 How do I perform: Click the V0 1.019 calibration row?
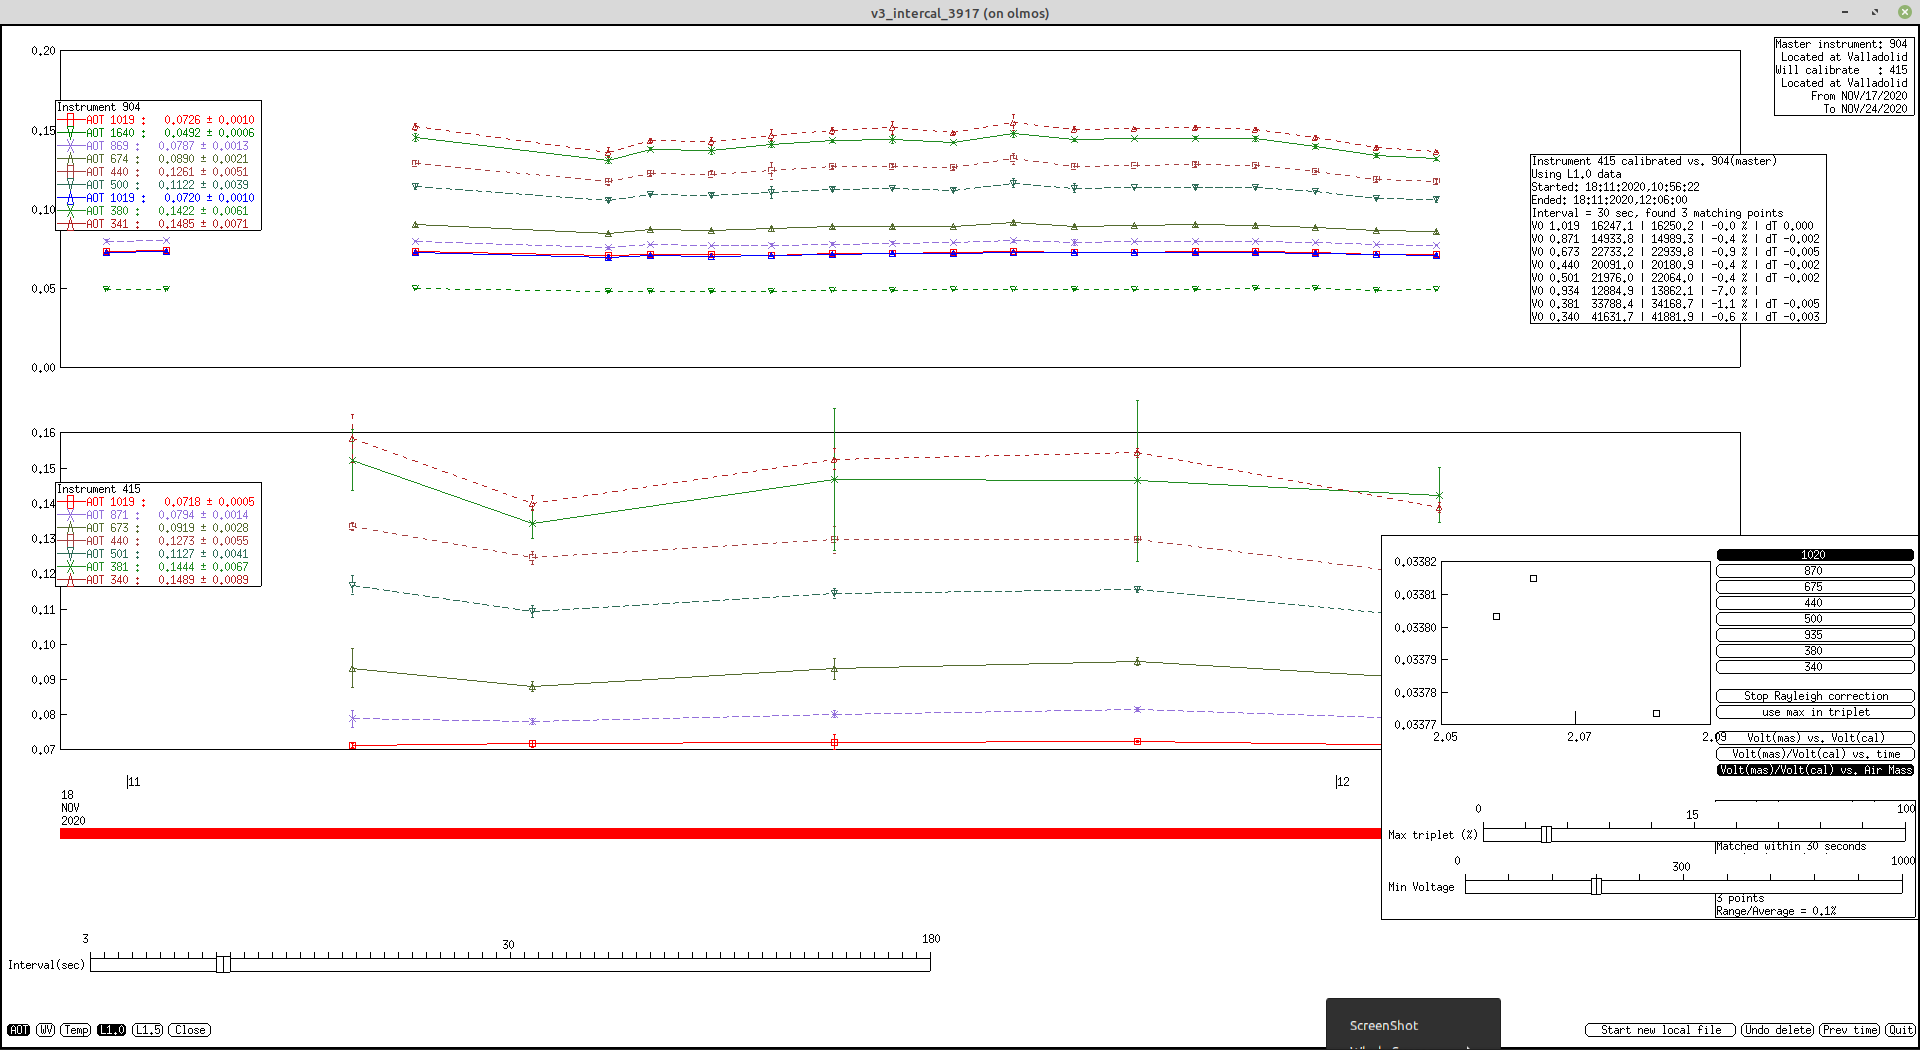click(1672, 226)
